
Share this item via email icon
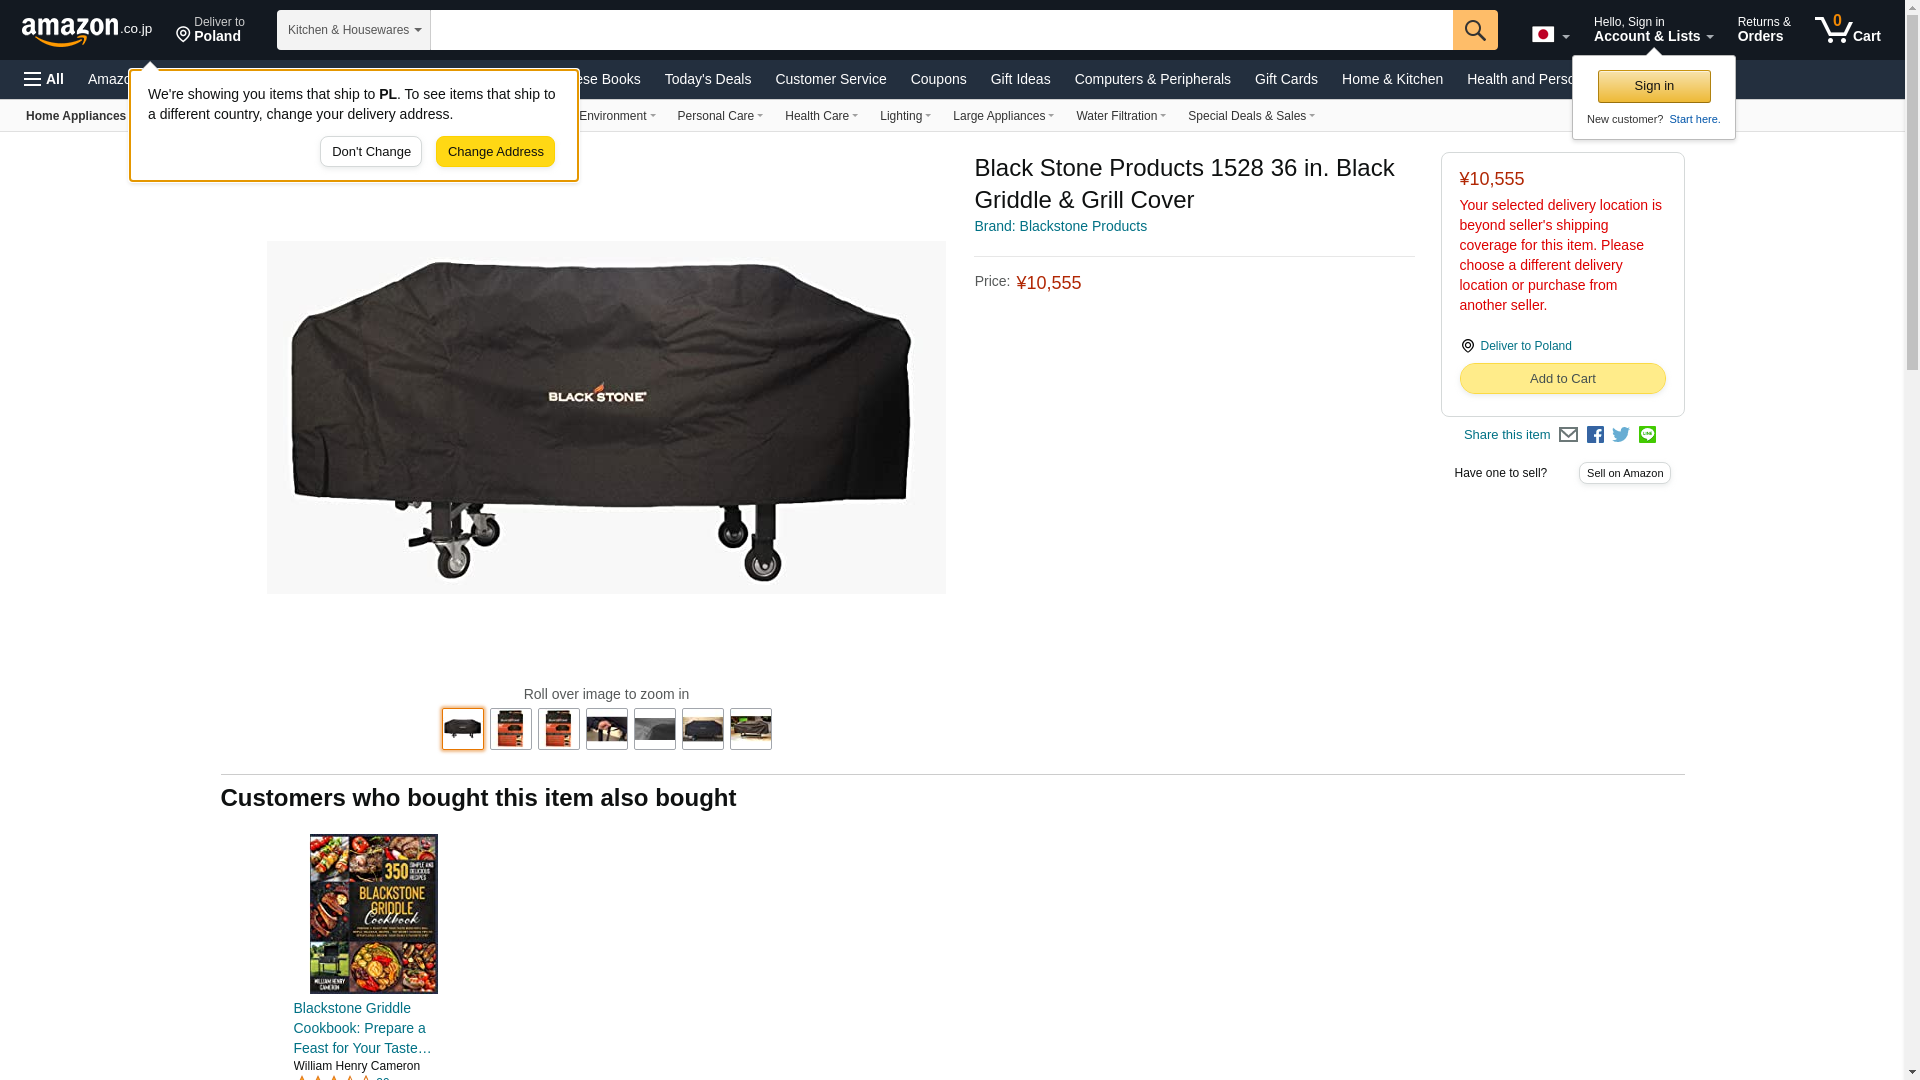[x=1568, y=435]
